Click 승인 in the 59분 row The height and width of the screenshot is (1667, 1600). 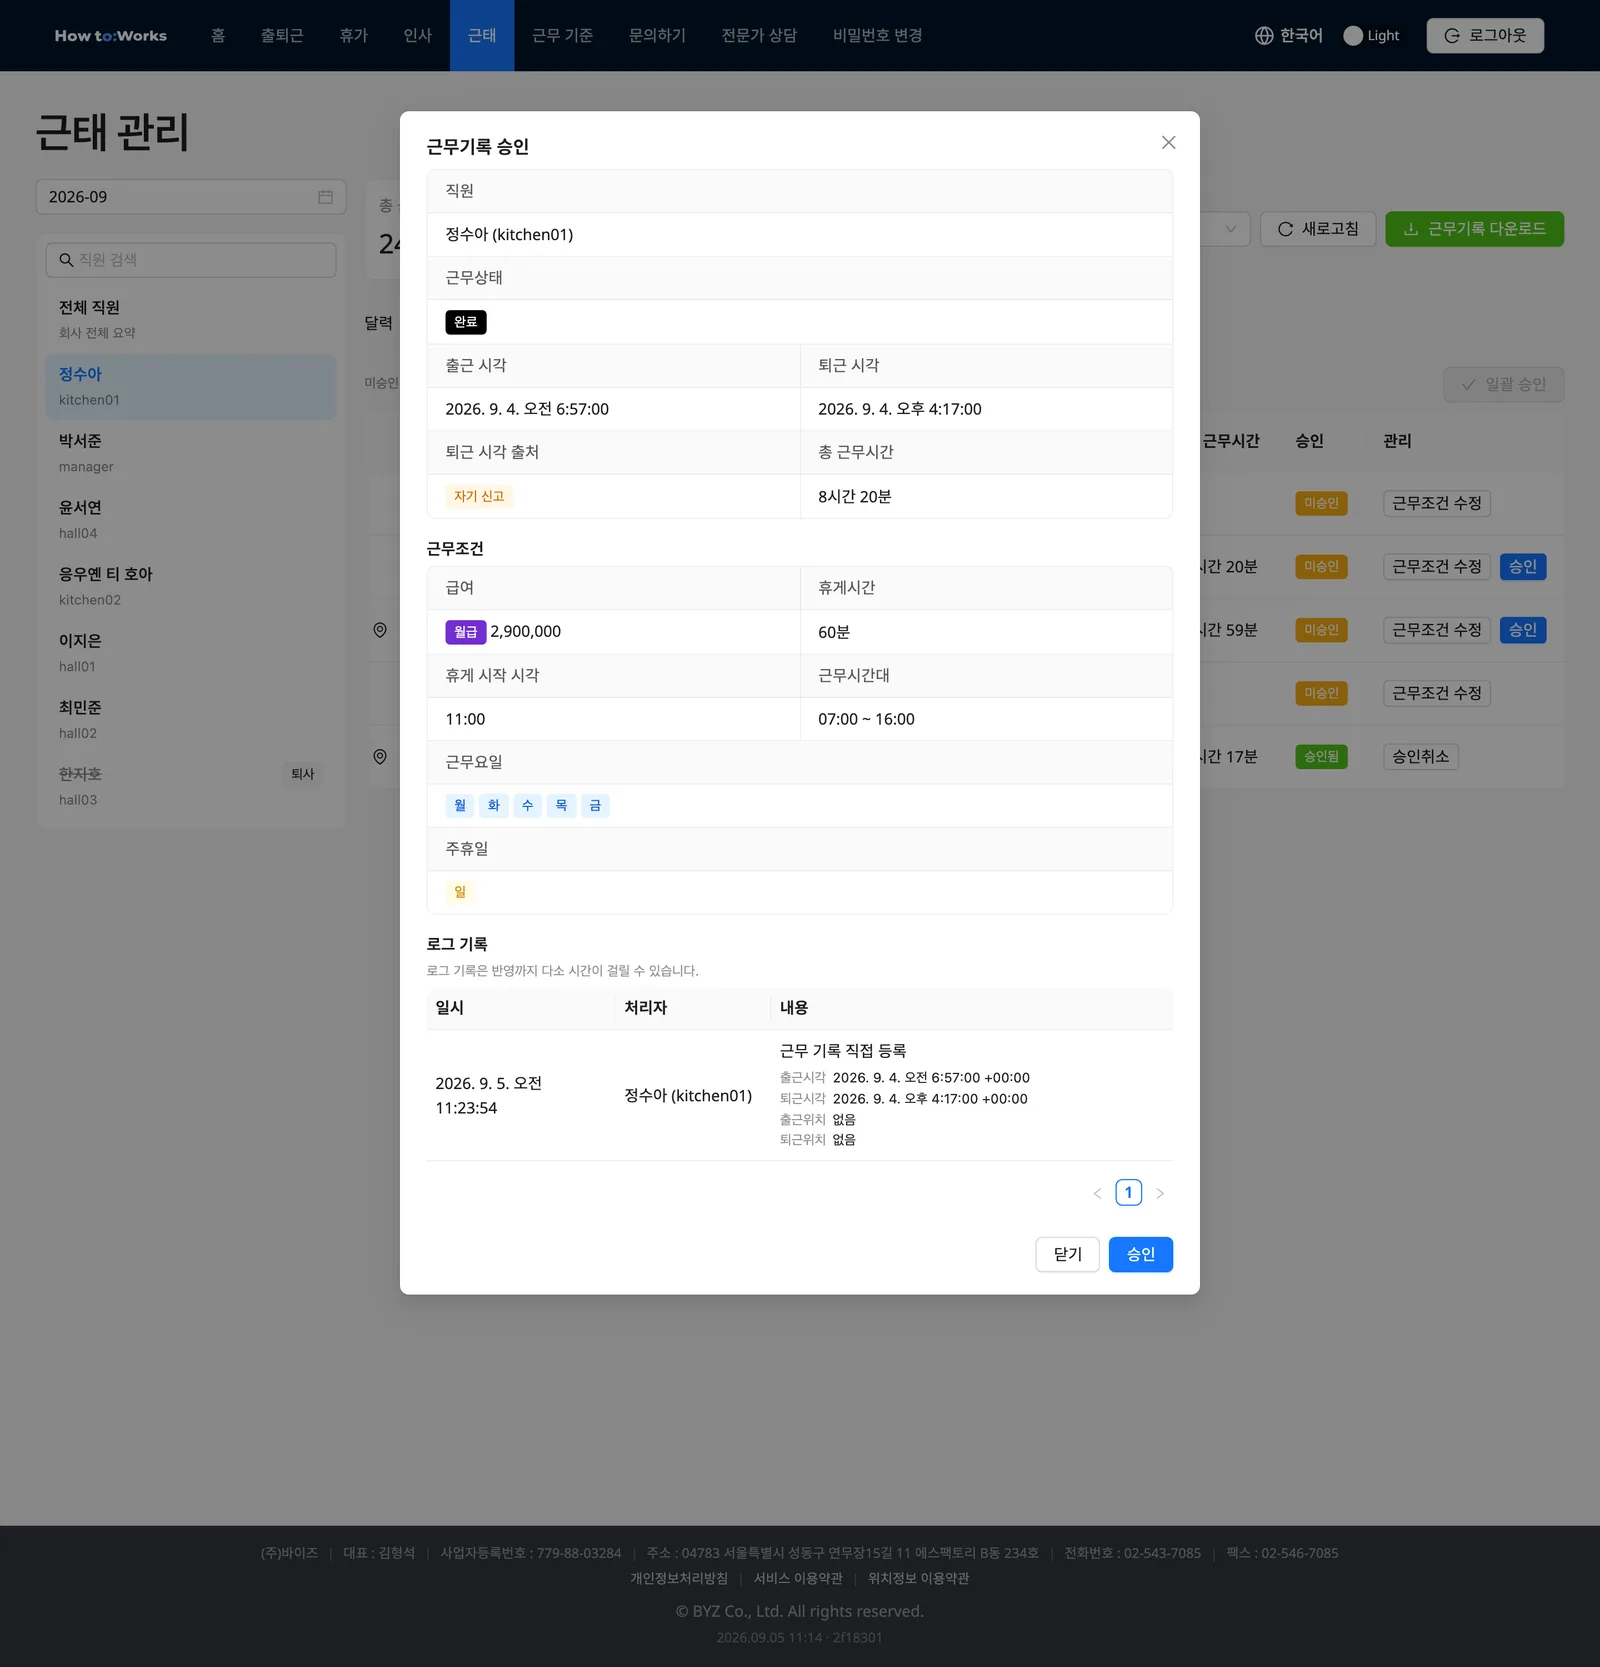[1523, 630]
